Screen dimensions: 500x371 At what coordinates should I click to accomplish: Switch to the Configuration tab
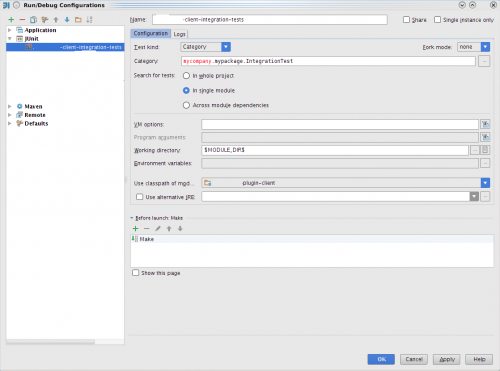[x=151, y=33]
